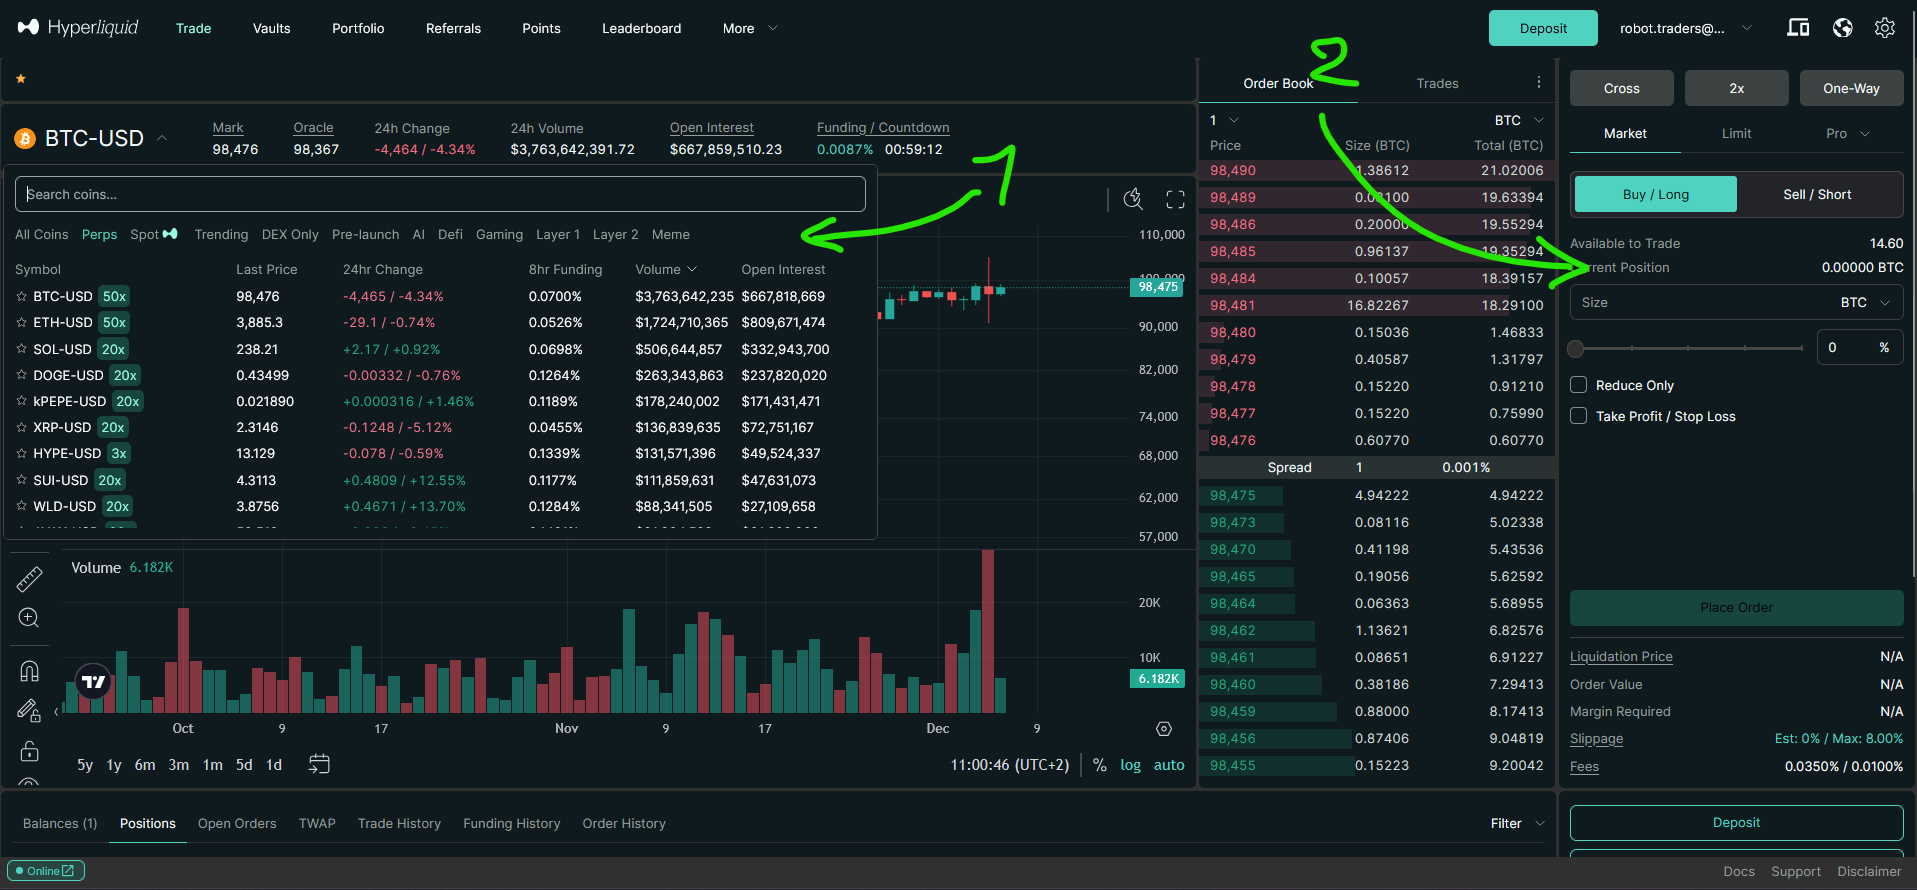Click the TradingView logo badge

click(93, 682)
